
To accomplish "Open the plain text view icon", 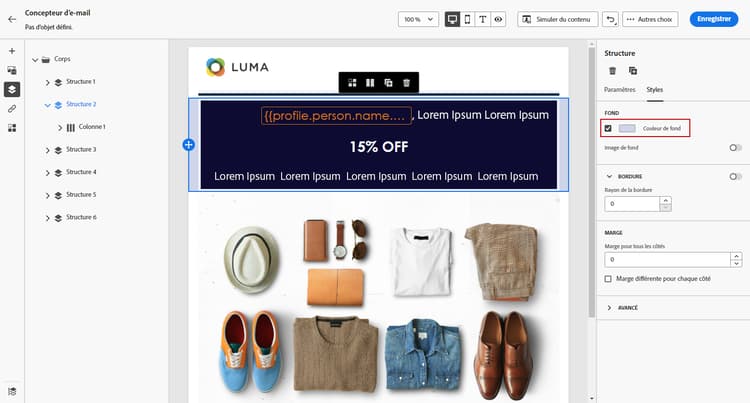I will [x=483, y=19].
